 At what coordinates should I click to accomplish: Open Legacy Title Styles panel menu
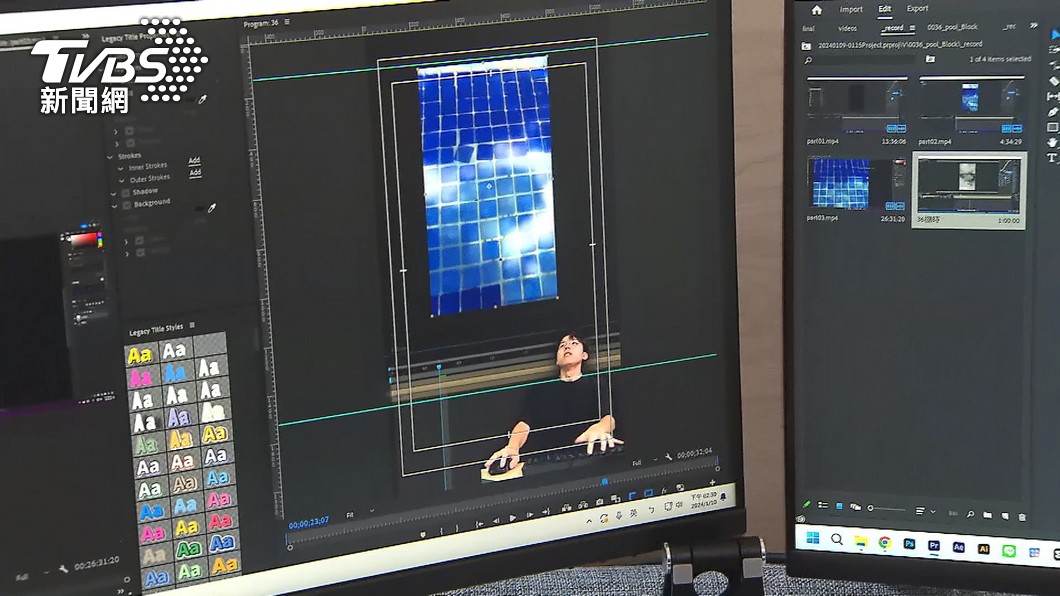click(192, 326)
